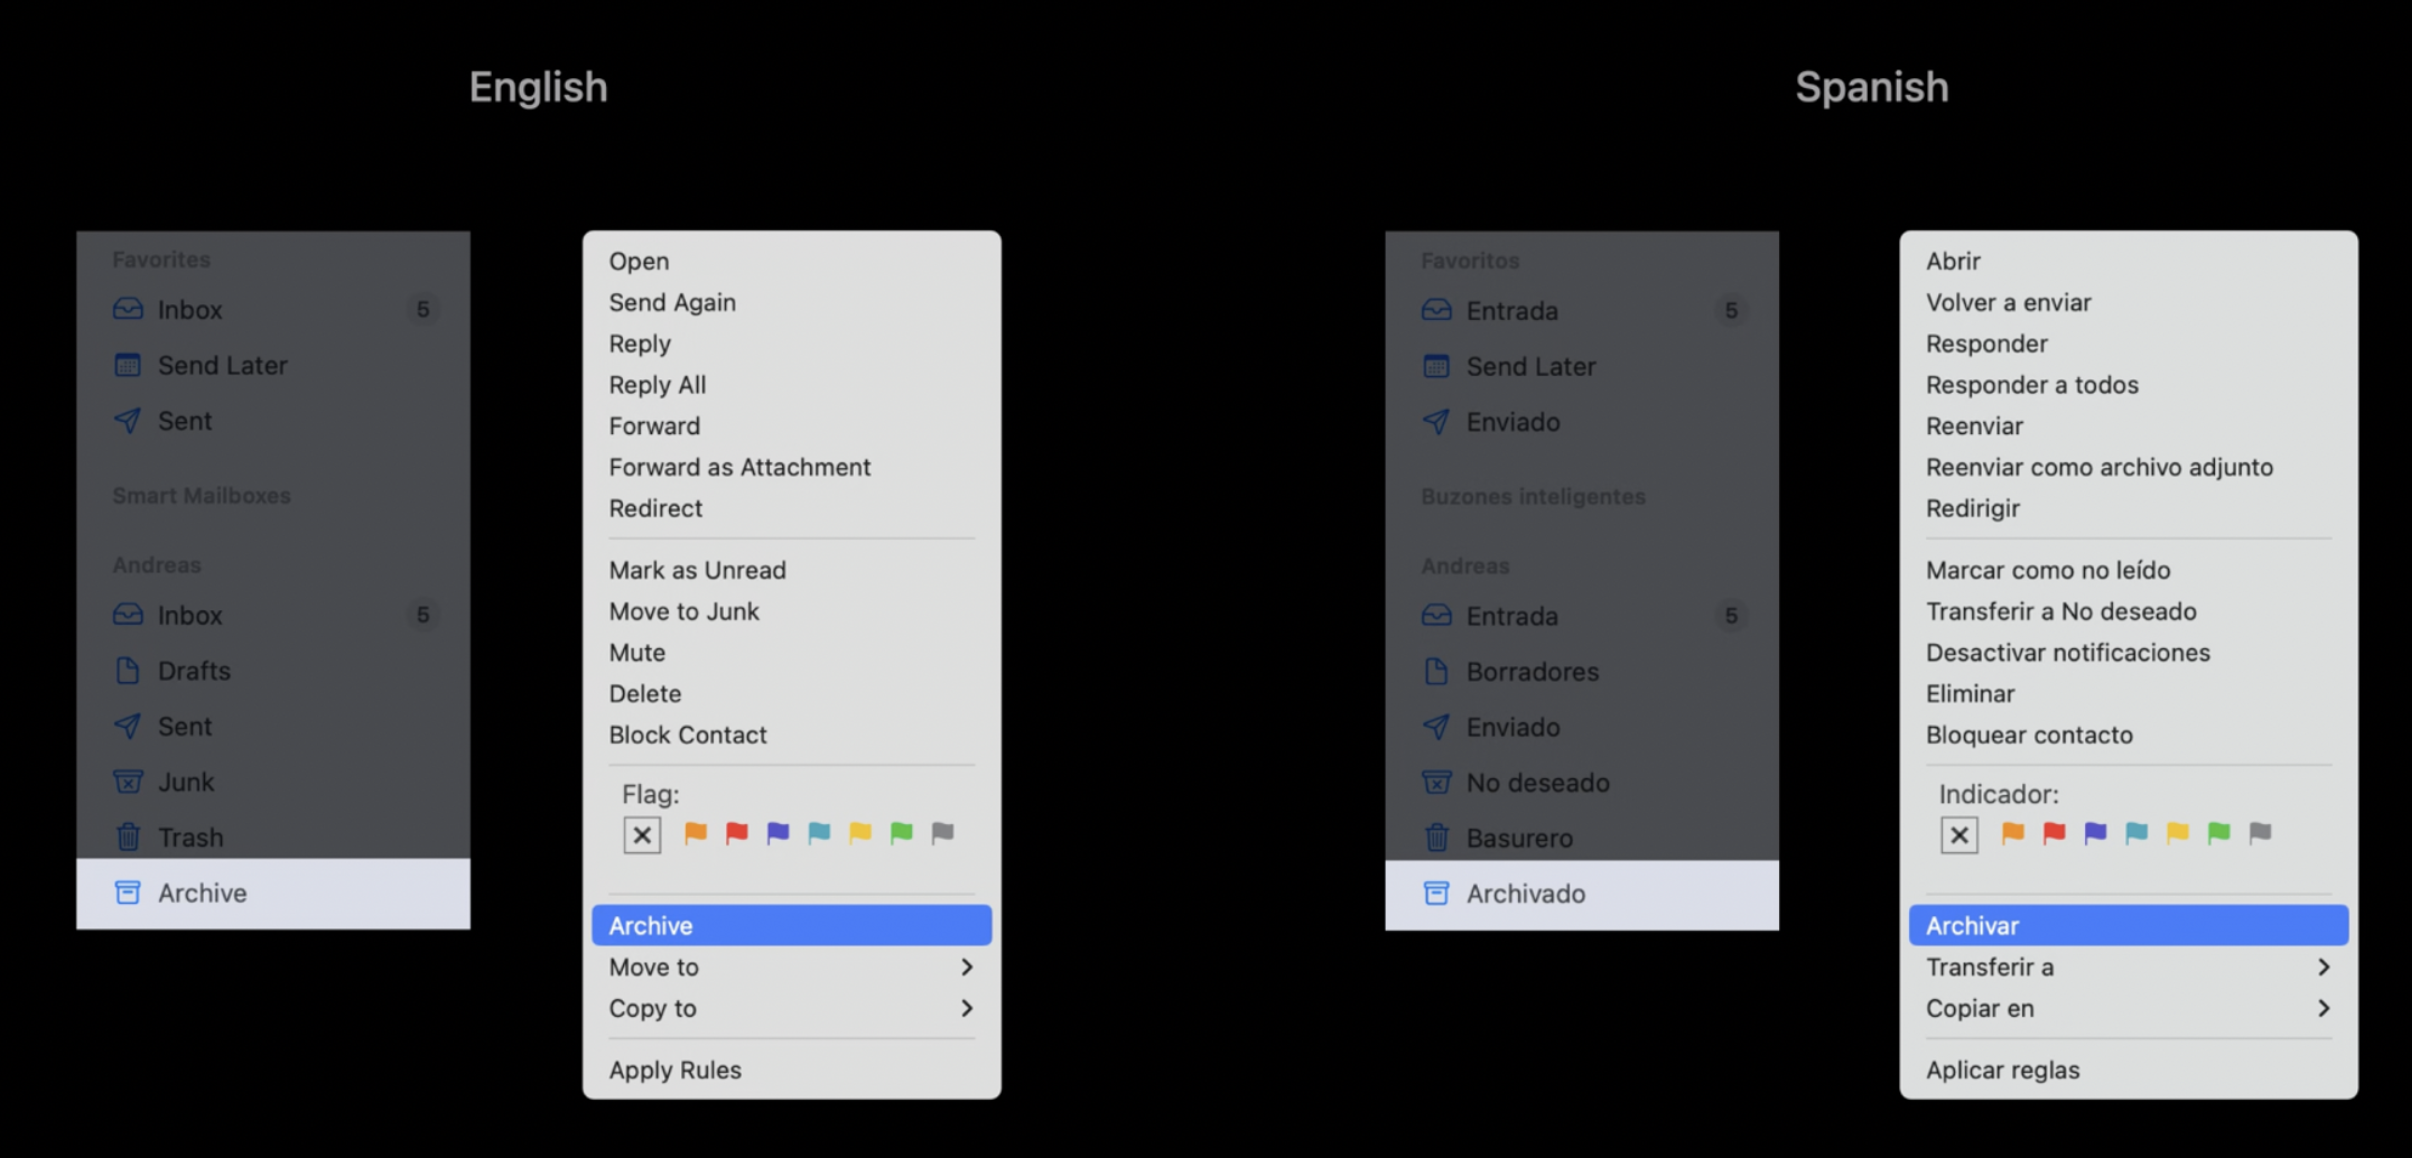The width and height of the screenshot is (2412, 1158).
Task: Pick the red flag in English menu
Action: [737, 833]
